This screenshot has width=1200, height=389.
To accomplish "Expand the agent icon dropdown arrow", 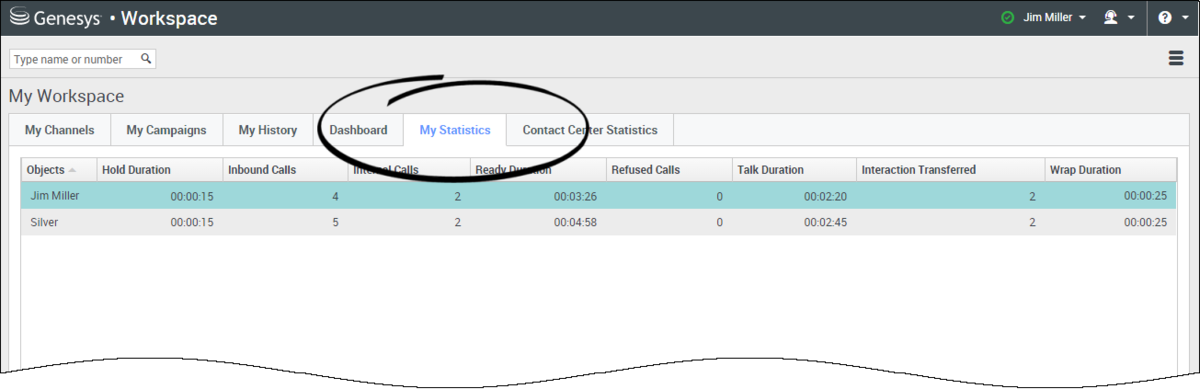I will [x=1131, y=18].
